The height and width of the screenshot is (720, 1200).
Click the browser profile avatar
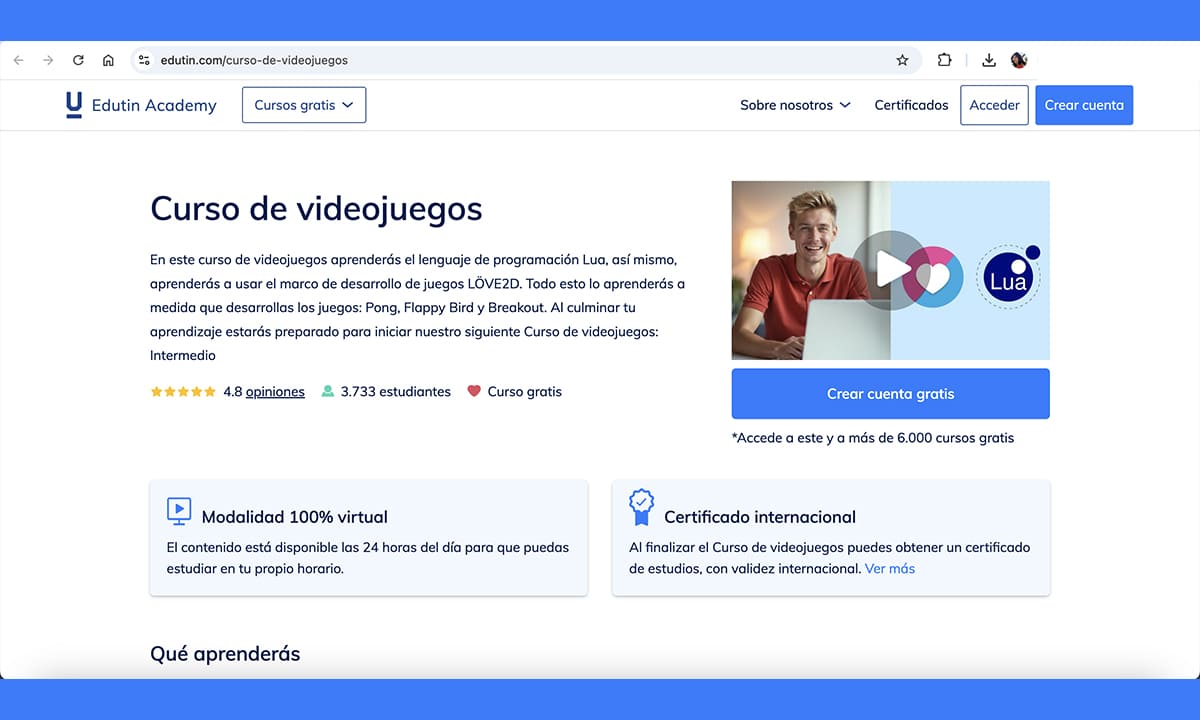coord(1019,60)
